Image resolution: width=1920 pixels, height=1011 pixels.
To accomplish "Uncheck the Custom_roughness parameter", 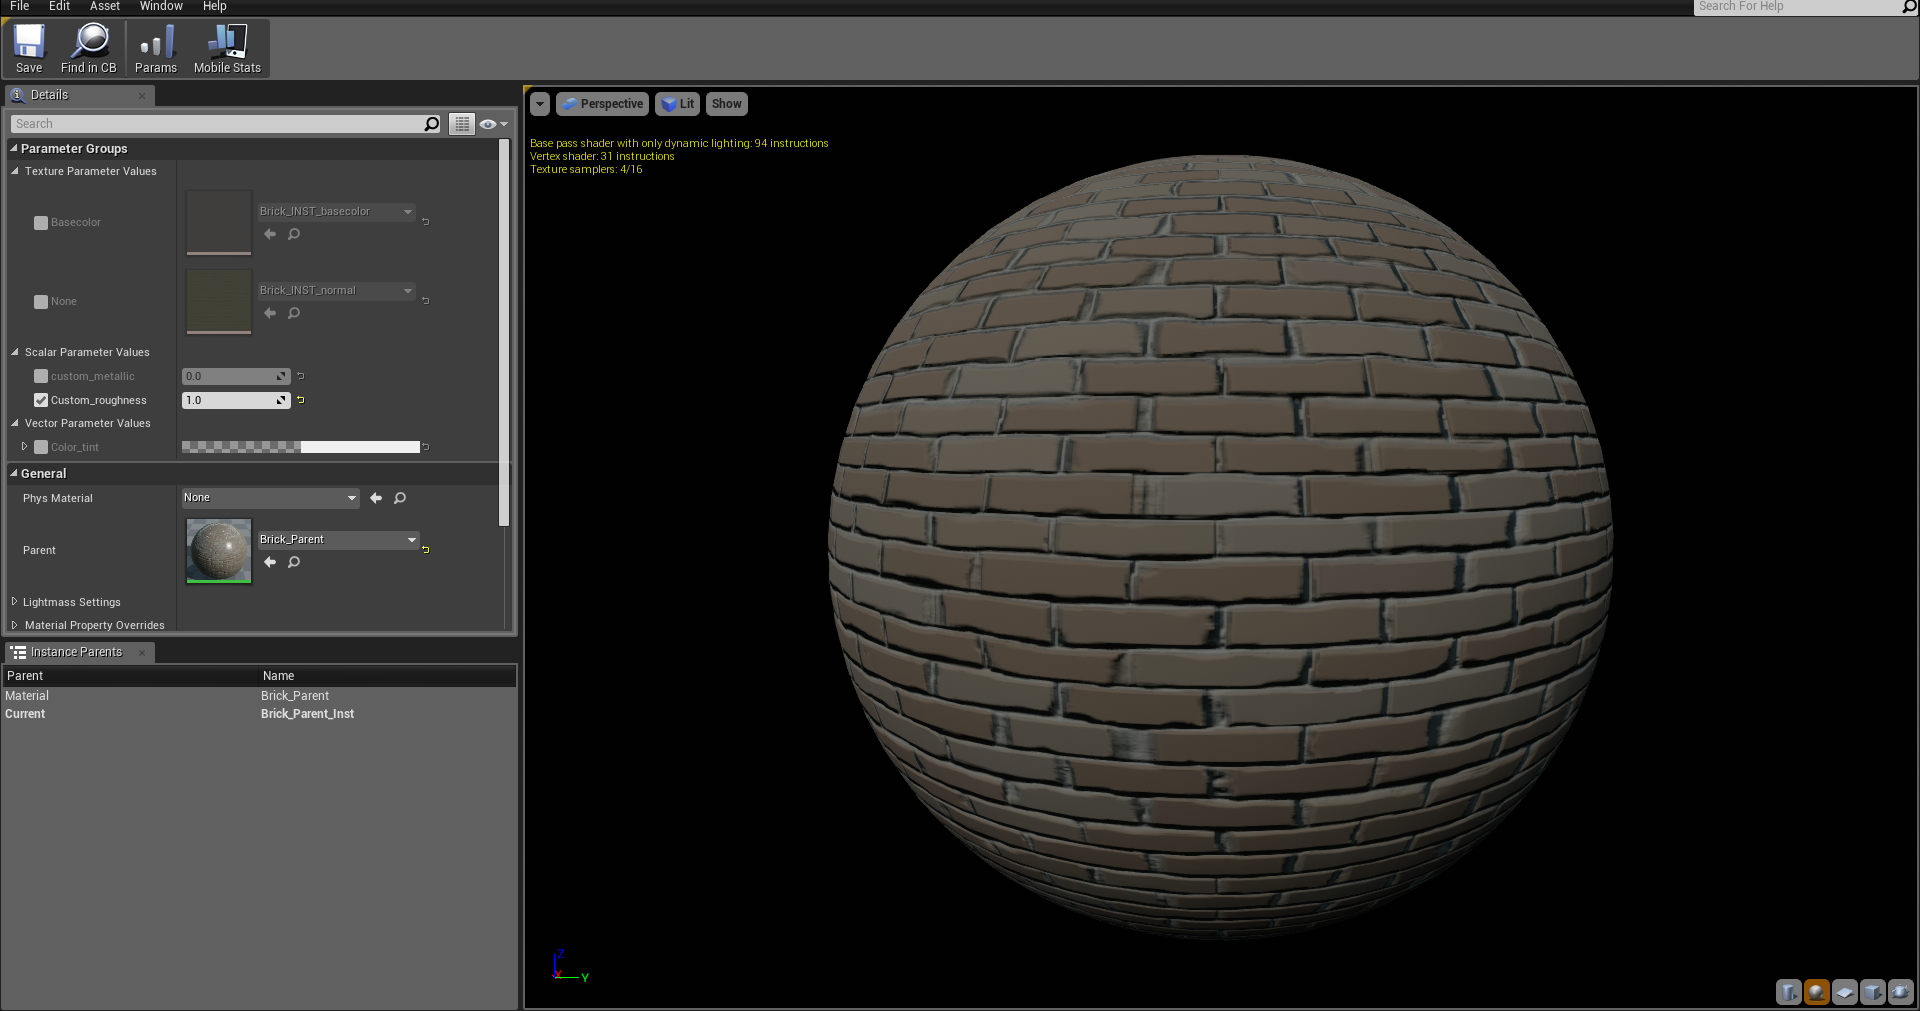I will [x=41, y=400].
